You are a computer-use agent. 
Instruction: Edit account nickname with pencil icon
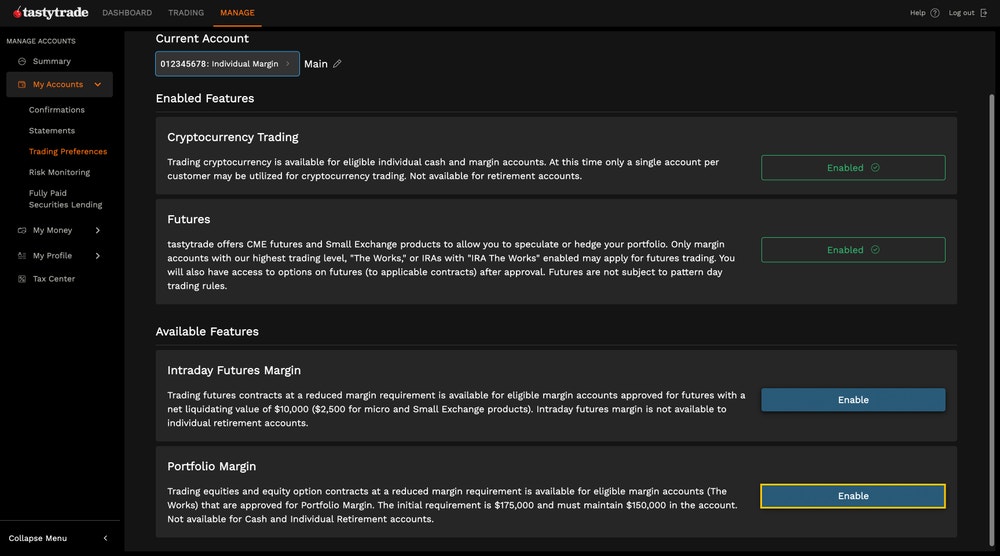[337, 64]
